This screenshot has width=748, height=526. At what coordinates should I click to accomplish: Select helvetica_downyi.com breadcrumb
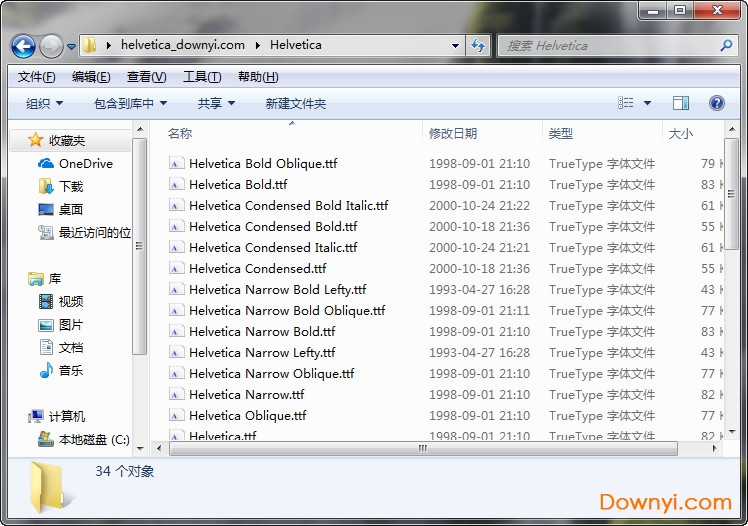click(183, 45)
